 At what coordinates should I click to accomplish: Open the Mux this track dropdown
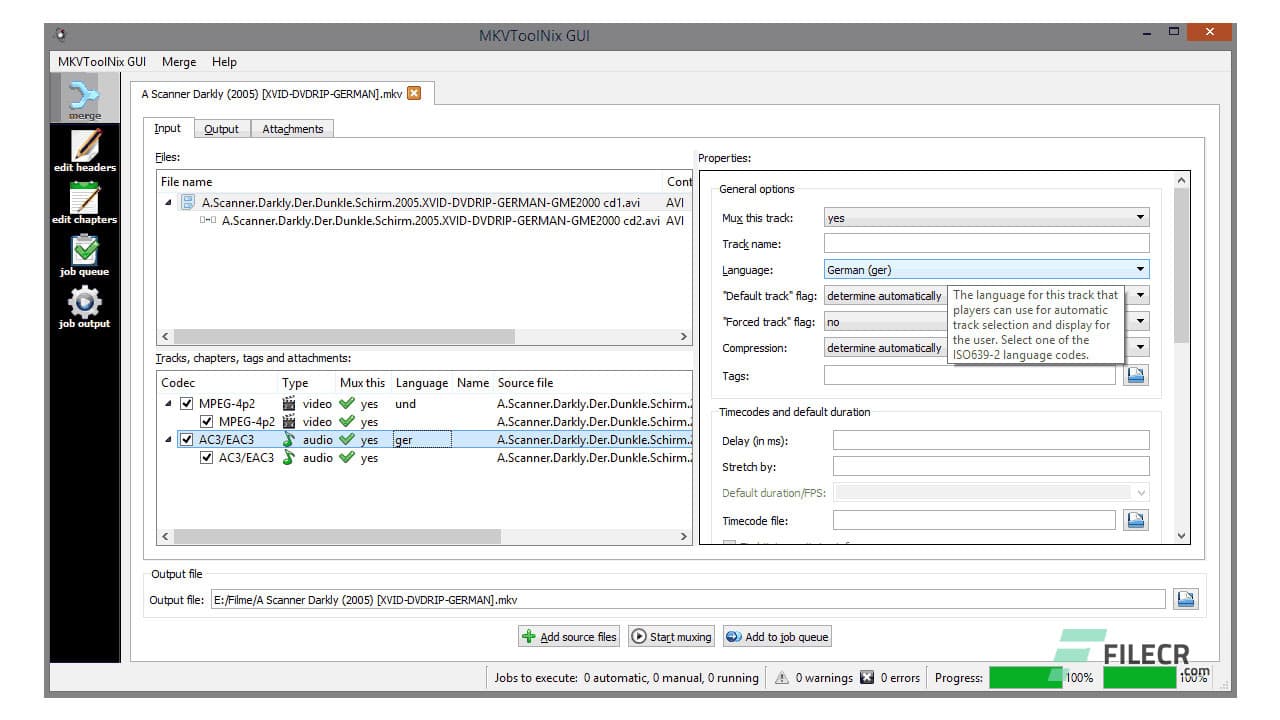pyautogui.click(x=986, y=218)
